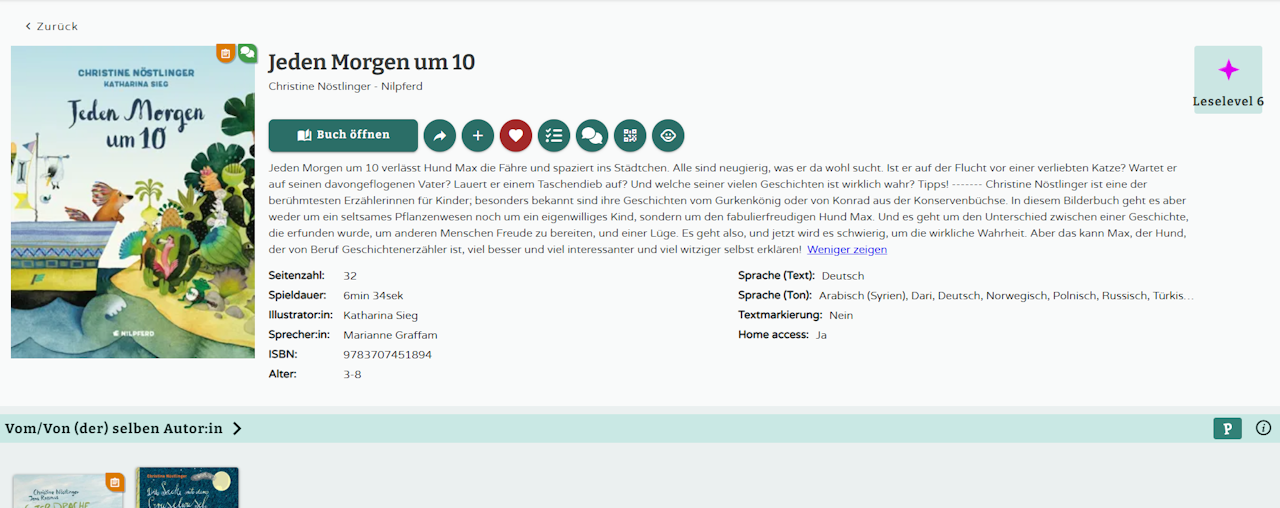Open the checklist tasks icon

tap(554, 135)
